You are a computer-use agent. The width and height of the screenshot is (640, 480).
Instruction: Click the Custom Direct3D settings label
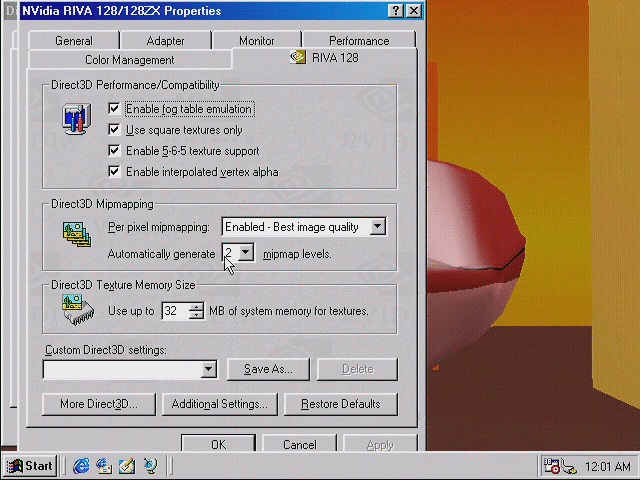(106, 350)
